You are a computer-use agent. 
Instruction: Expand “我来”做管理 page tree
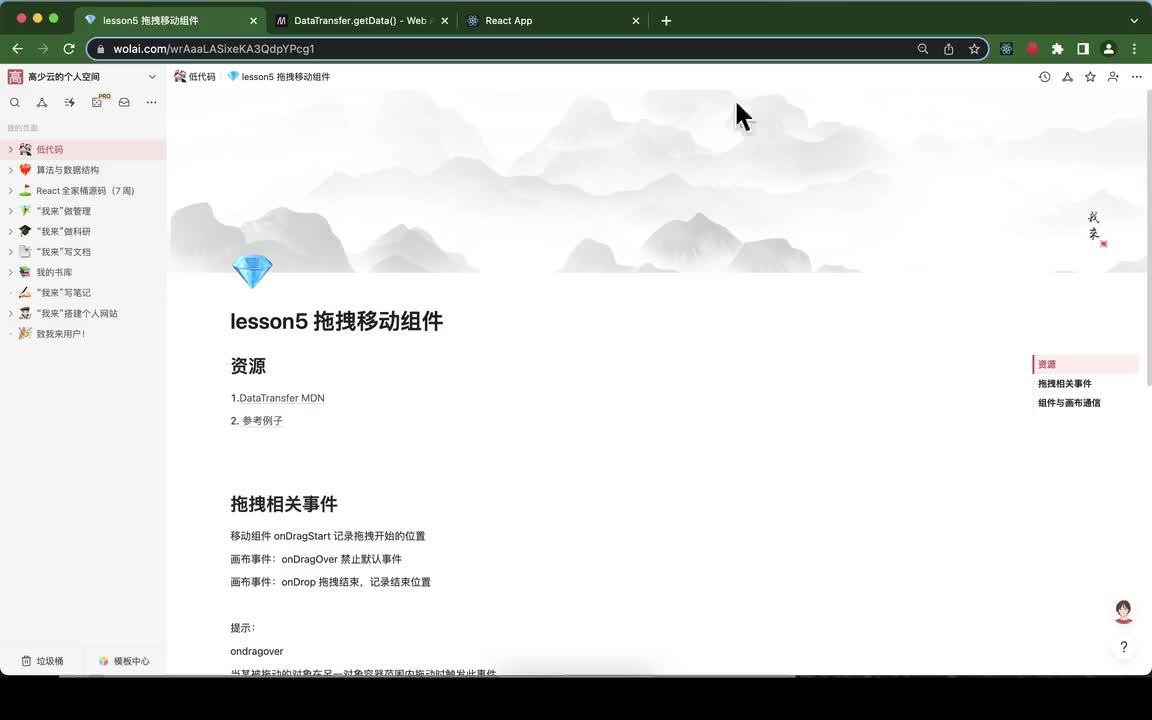pyautogui.click(x=10, y=211)
